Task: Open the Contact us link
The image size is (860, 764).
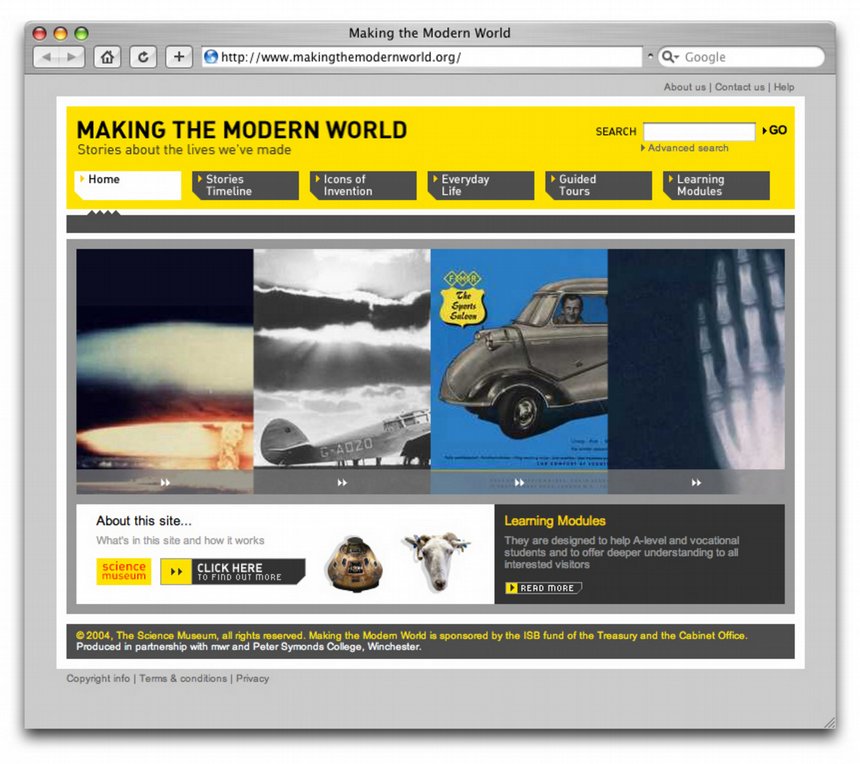Action: tap(739, 87)
